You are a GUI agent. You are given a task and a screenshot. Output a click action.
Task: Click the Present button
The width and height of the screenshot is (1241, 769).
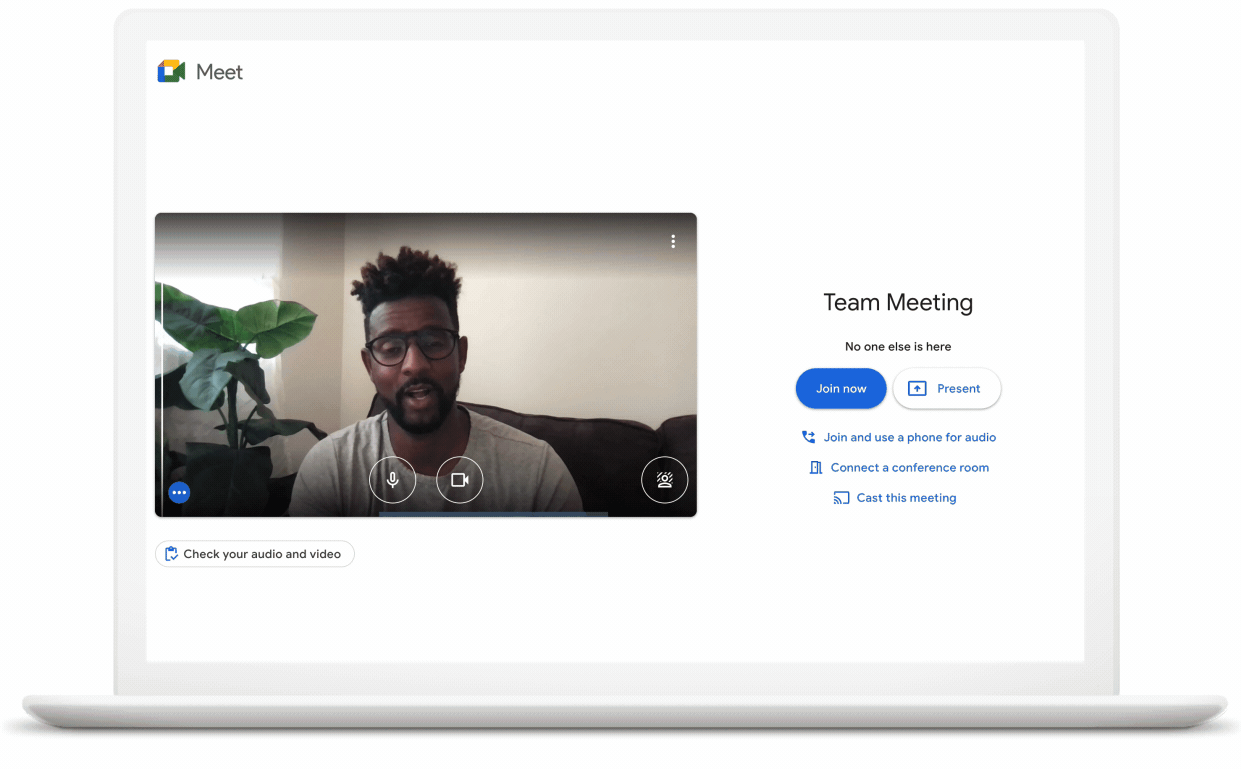(947, 388)
